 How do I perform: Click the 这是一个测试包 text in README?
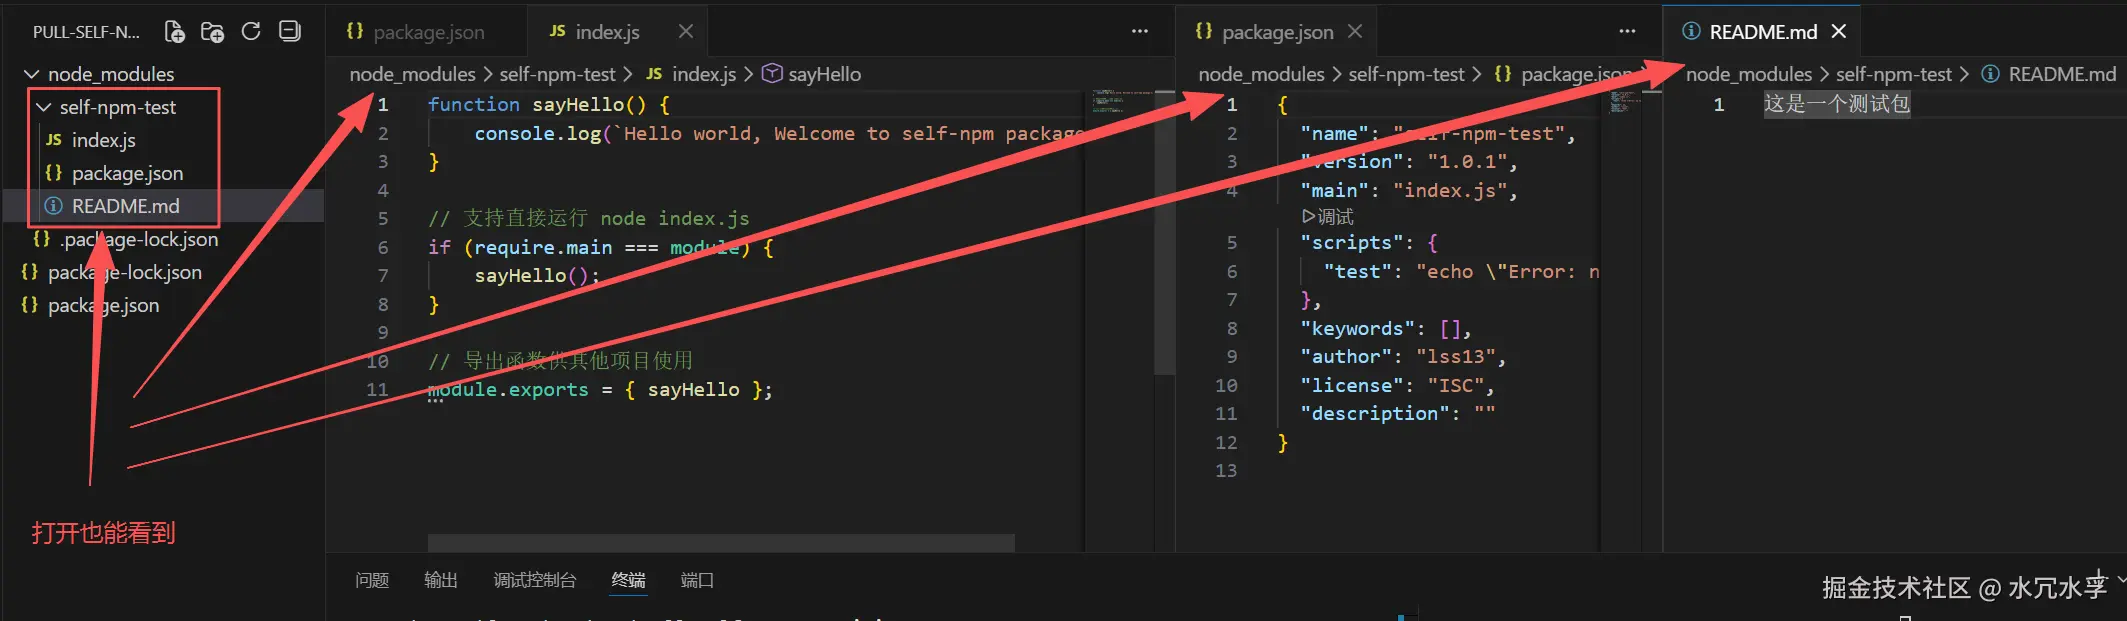1836,104
